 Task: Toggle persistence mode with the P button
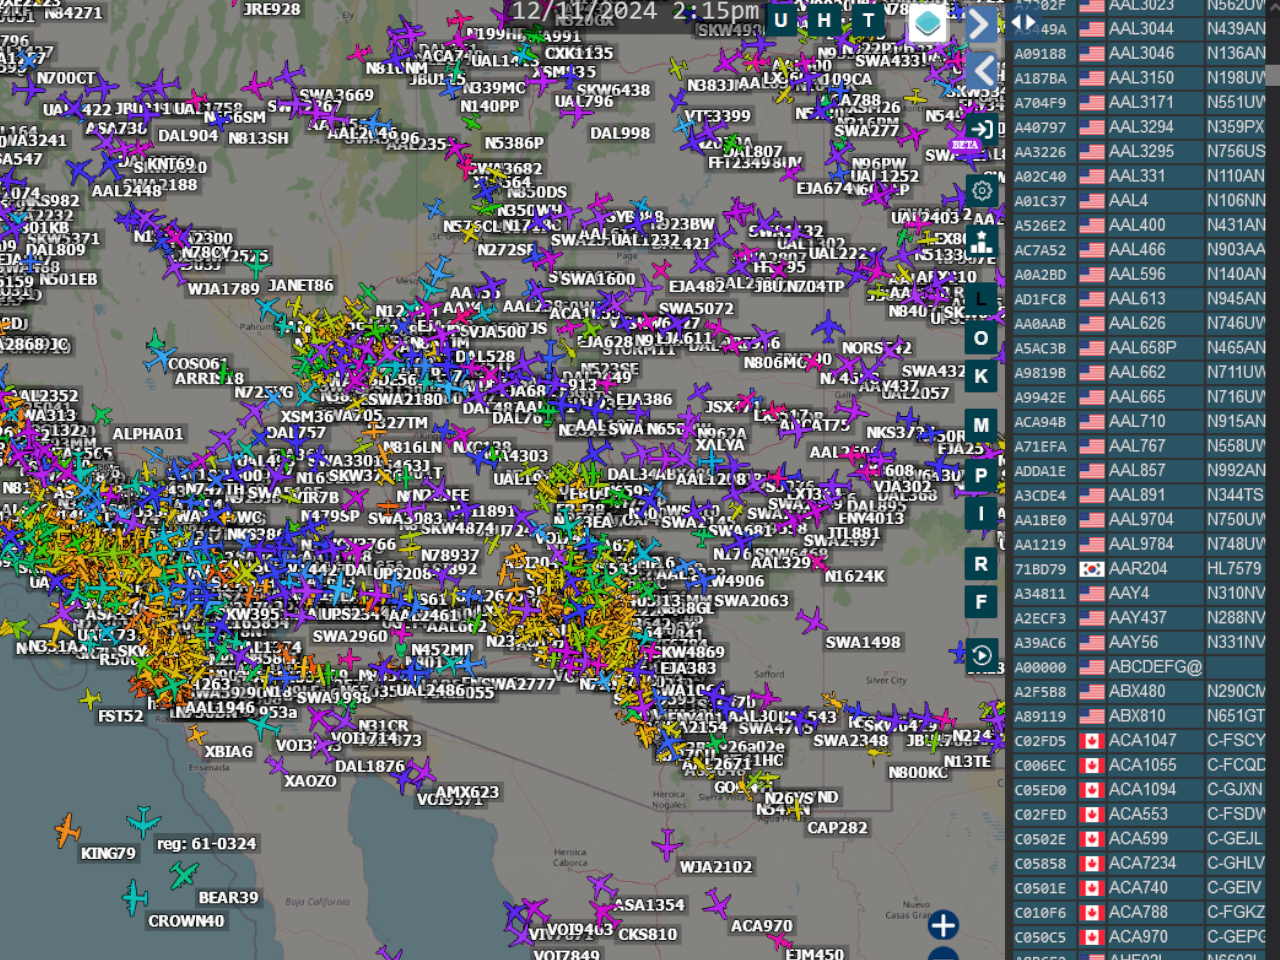coord(981,476)
